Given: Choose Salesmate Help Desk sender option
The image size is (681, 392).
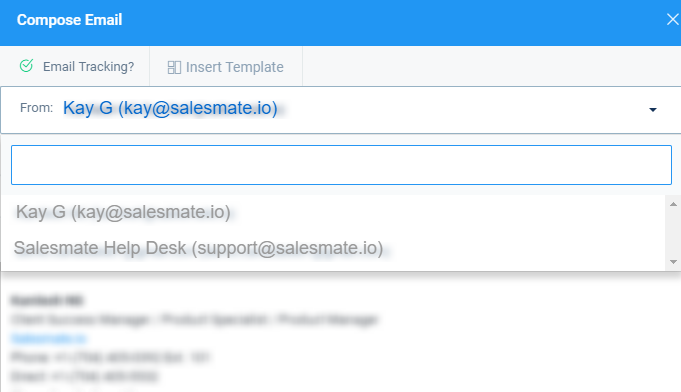Looking at the screenshot, I should (x=198, y=248).
